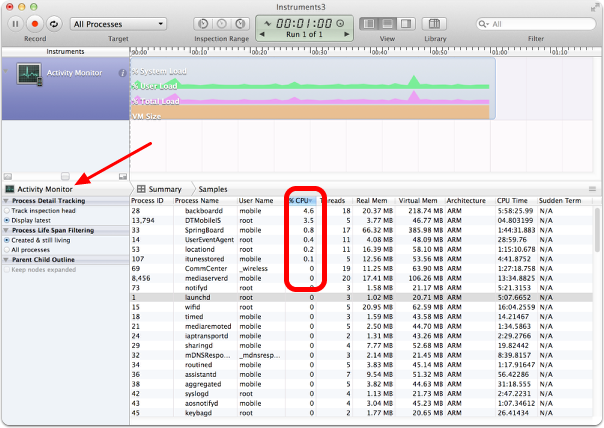Viewport: 604px width, 428px height.
Task: Click the red Record button
Action: [x=34, y=22]
